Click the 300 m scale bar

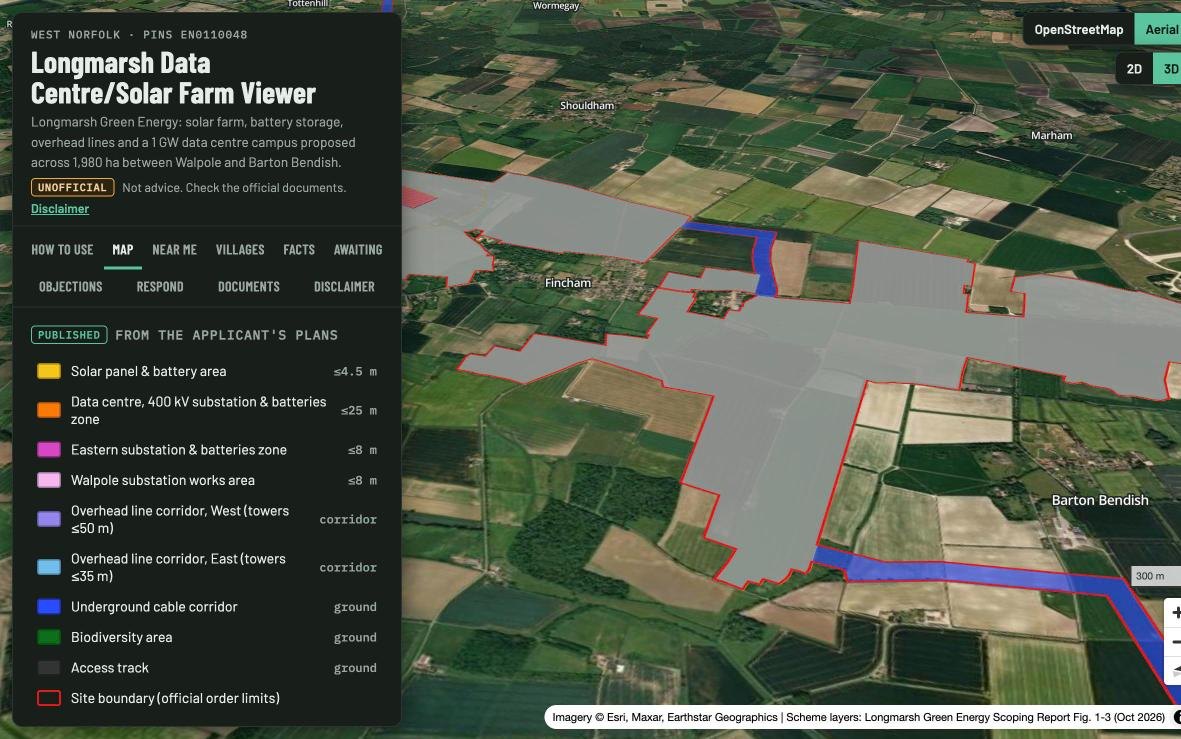1155,576
